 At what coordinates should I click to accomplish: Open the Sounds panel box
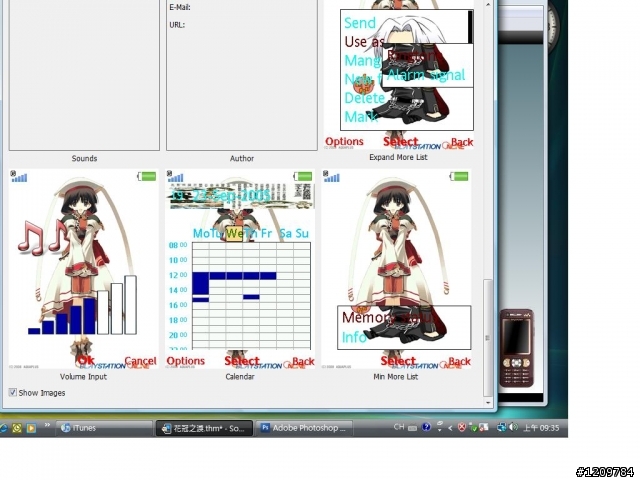(x=84, y=75)
